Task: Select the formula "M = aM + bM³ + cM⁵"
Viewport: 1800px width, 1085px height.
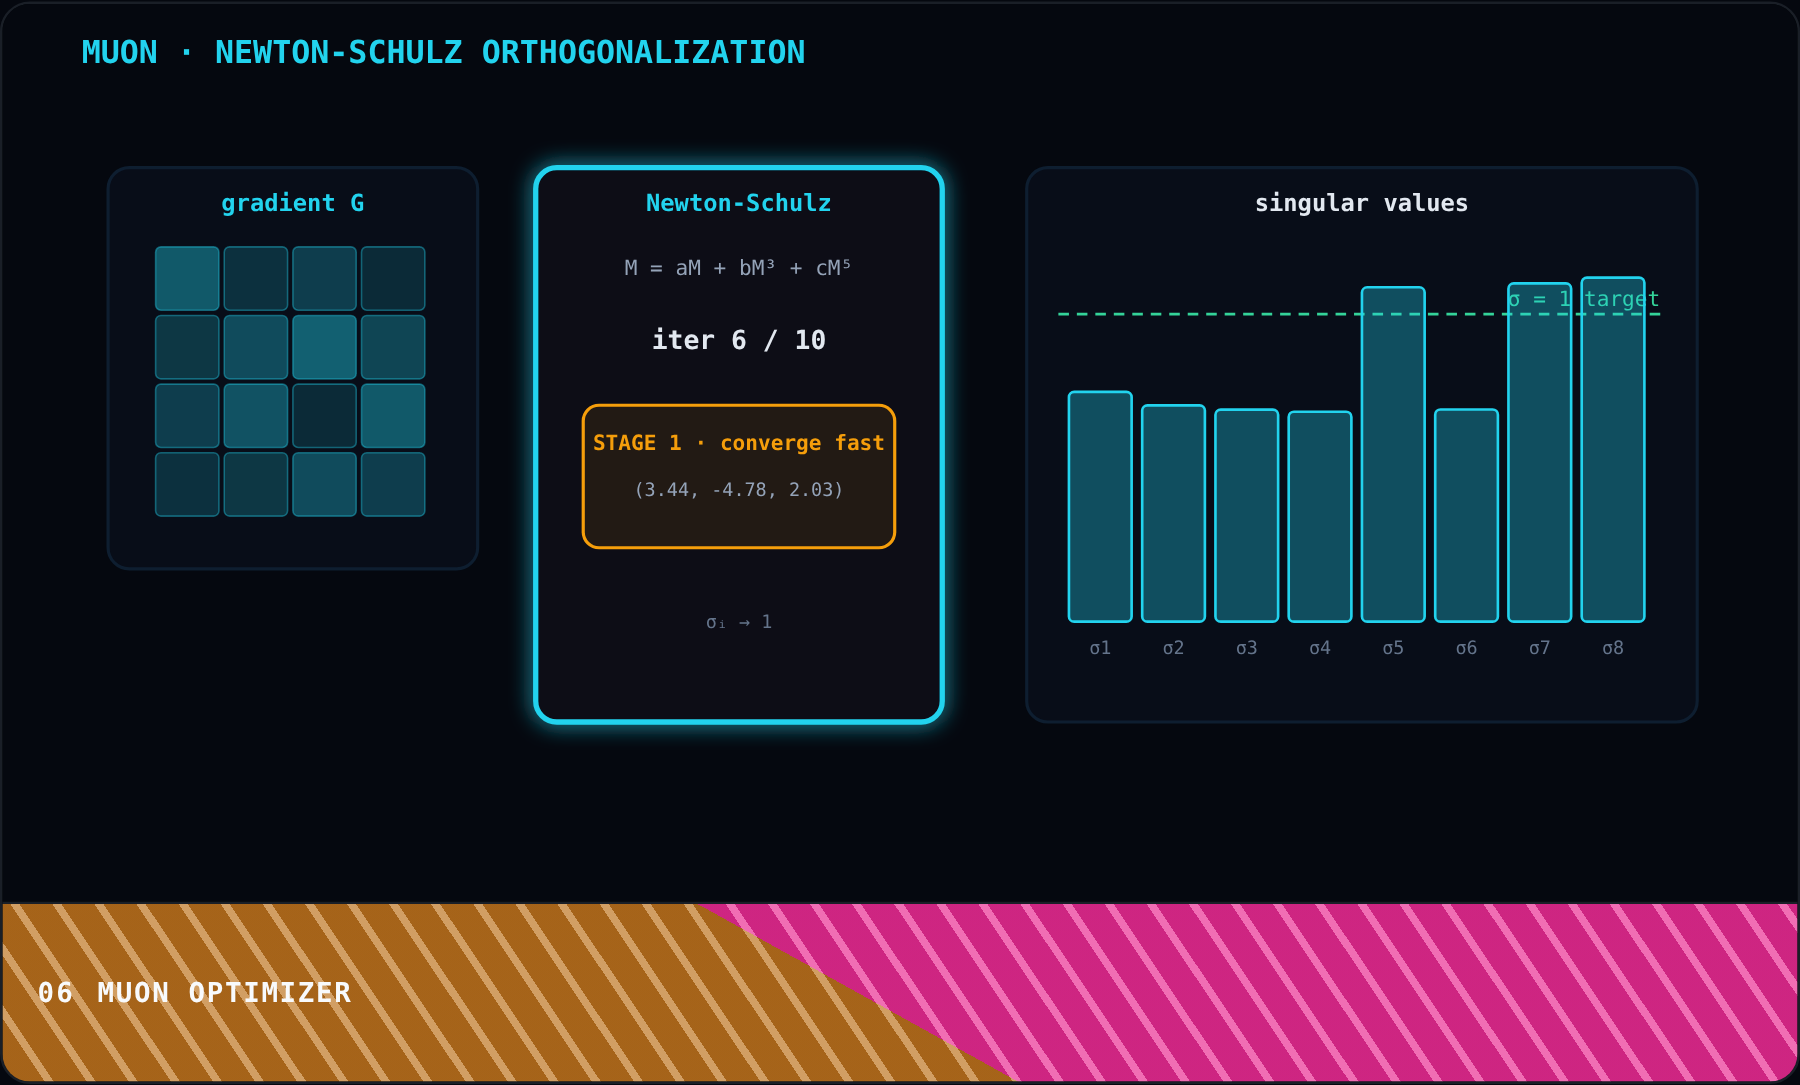Action: (x=738, y=268)
